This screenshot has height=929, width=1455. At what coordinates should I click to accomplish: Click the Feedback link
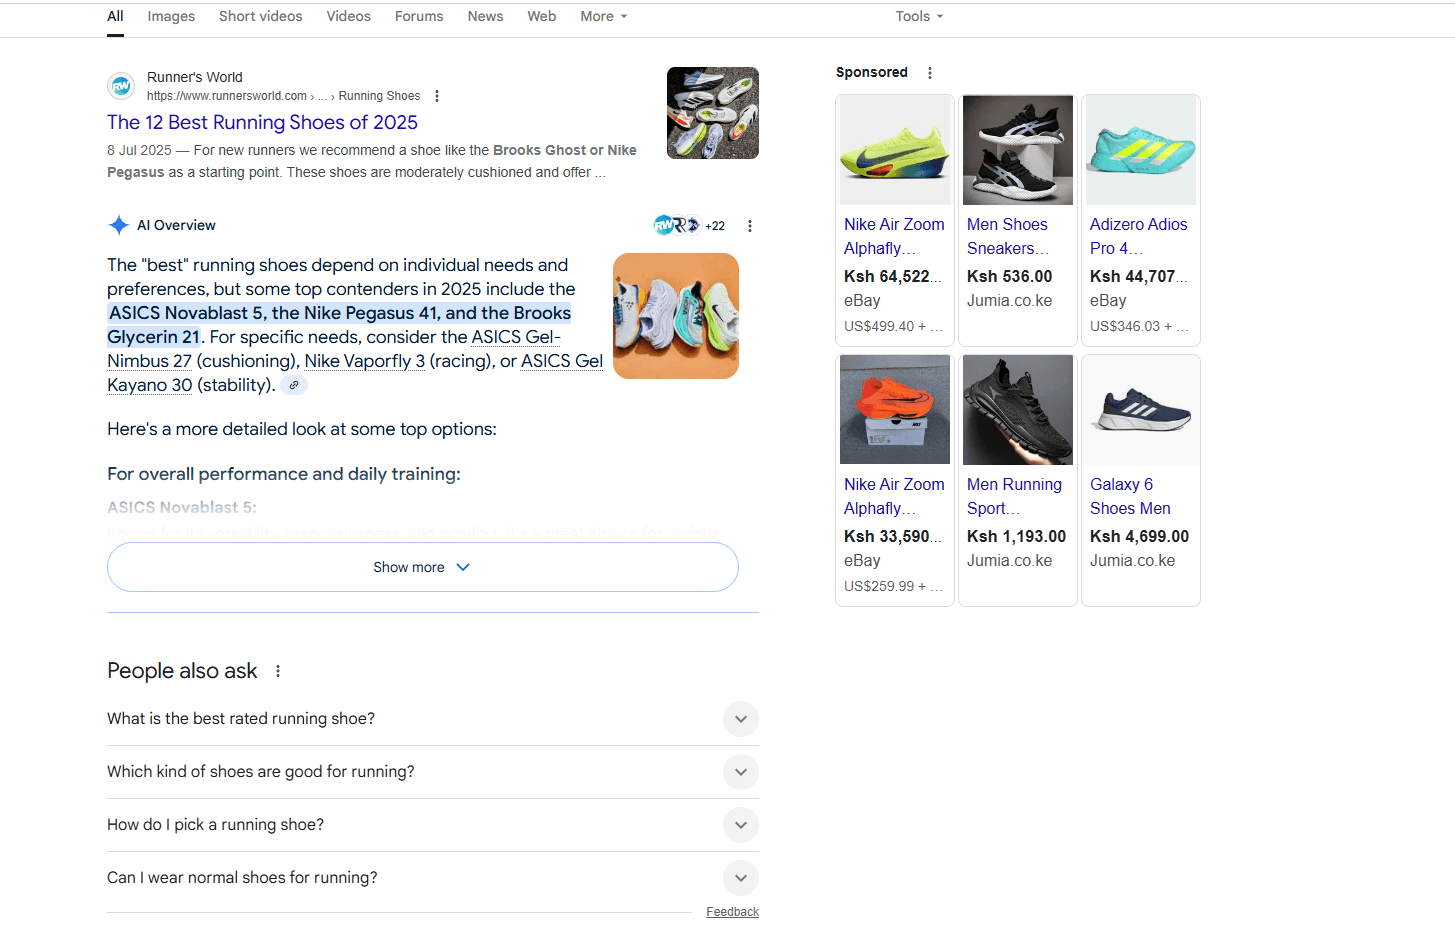pyautogui.click(x=732, y=912)
